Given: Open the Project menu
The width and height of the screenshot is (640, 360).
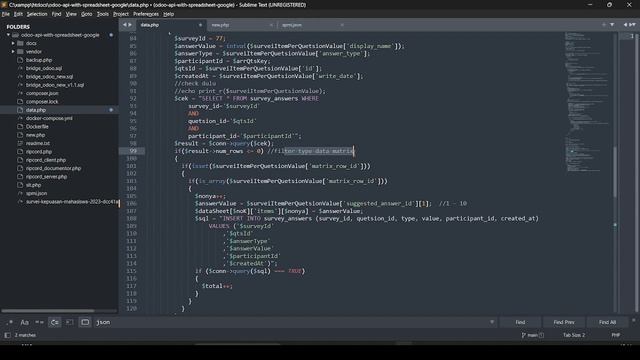Looking at the screenshot, I should 121,14.
